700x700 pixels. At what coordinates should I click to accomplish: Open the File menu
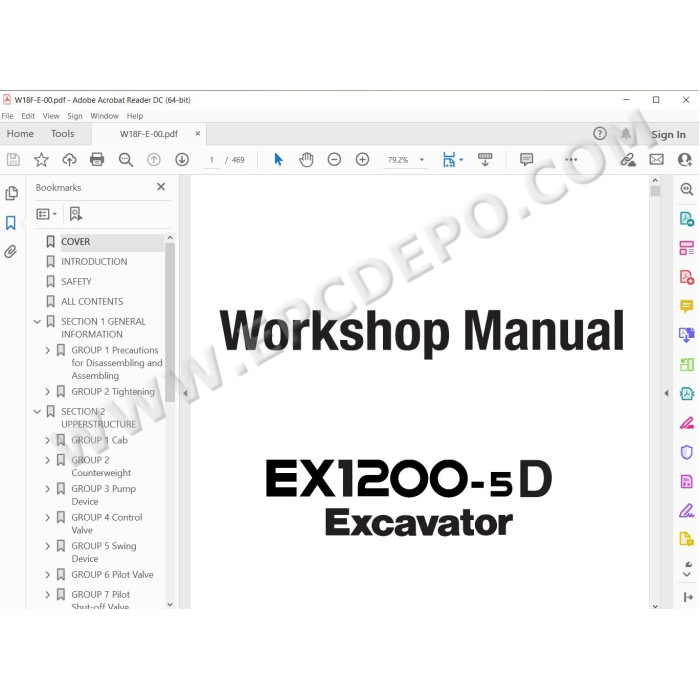[8, 116]
